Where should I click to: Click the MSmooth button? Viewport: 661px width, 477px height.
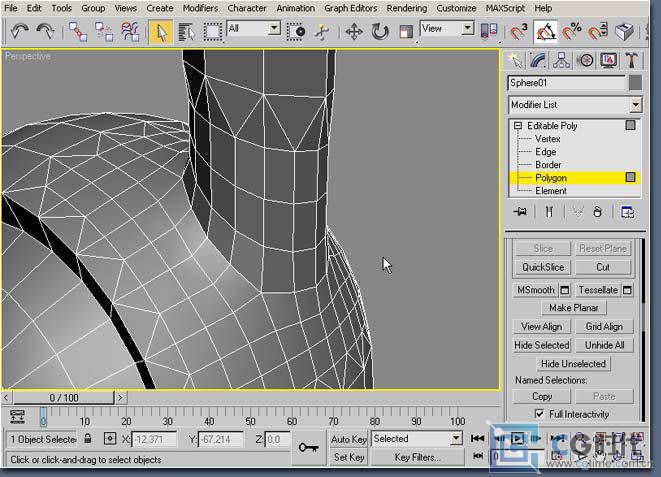point(535,290)
